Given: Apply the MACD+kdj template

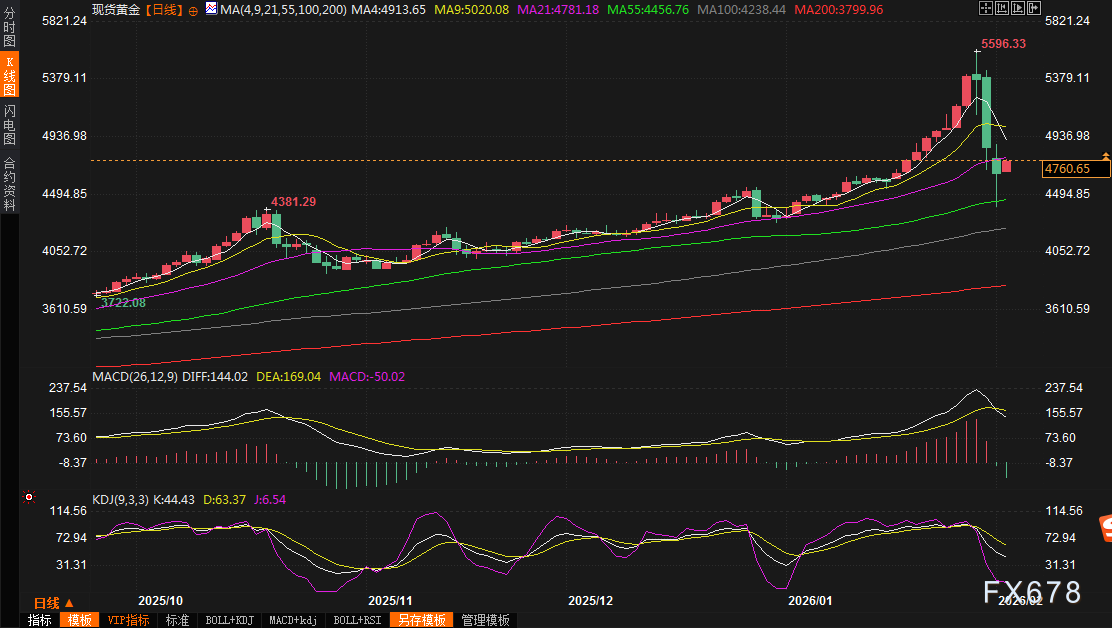Looking at the screenshot, I should 293,620.
